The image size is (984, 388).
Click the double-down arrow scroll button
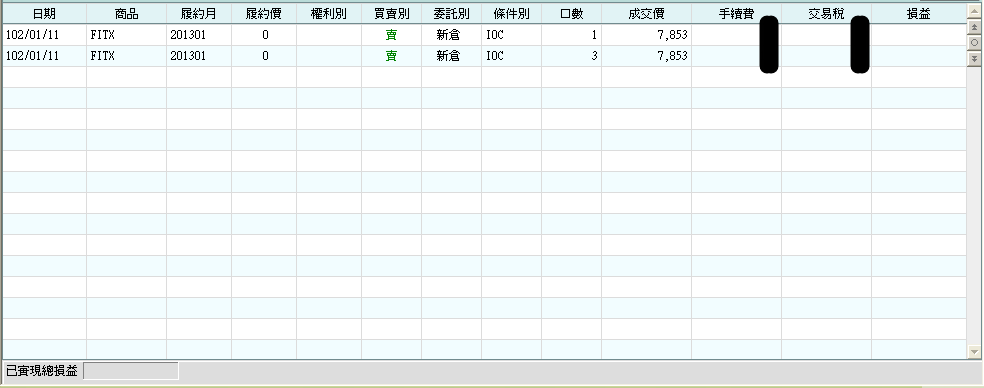(x=974, y=58)
